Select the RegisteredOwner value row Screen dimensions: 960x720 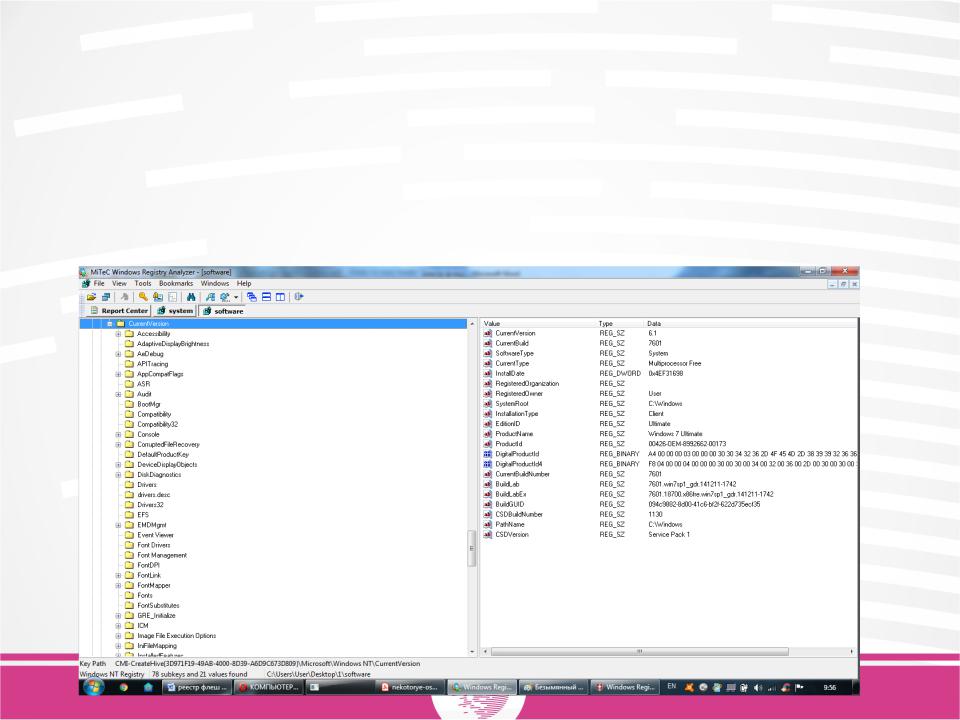669,394
